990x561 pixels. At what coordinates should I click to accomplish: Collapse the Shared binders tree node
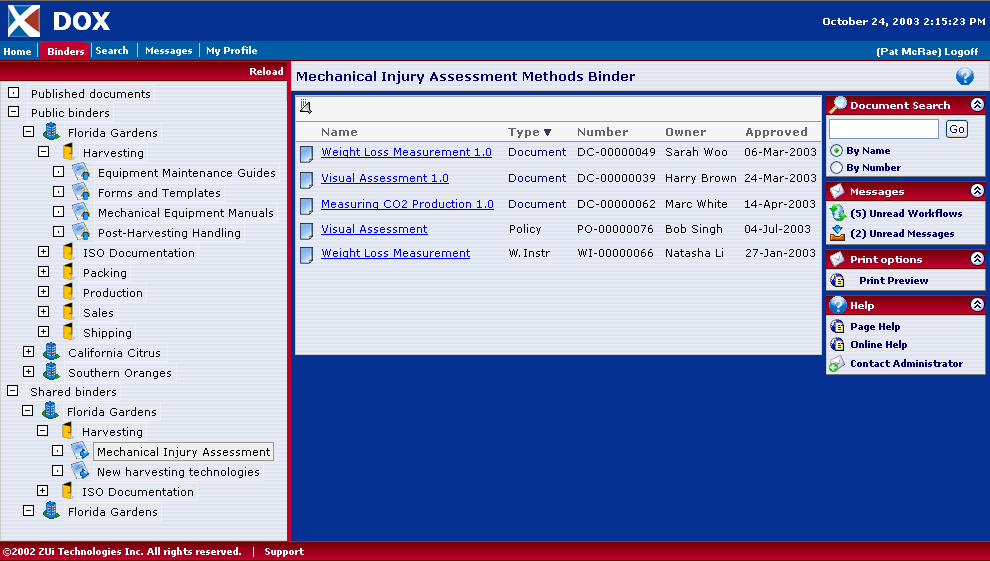(x=13, y=391)
